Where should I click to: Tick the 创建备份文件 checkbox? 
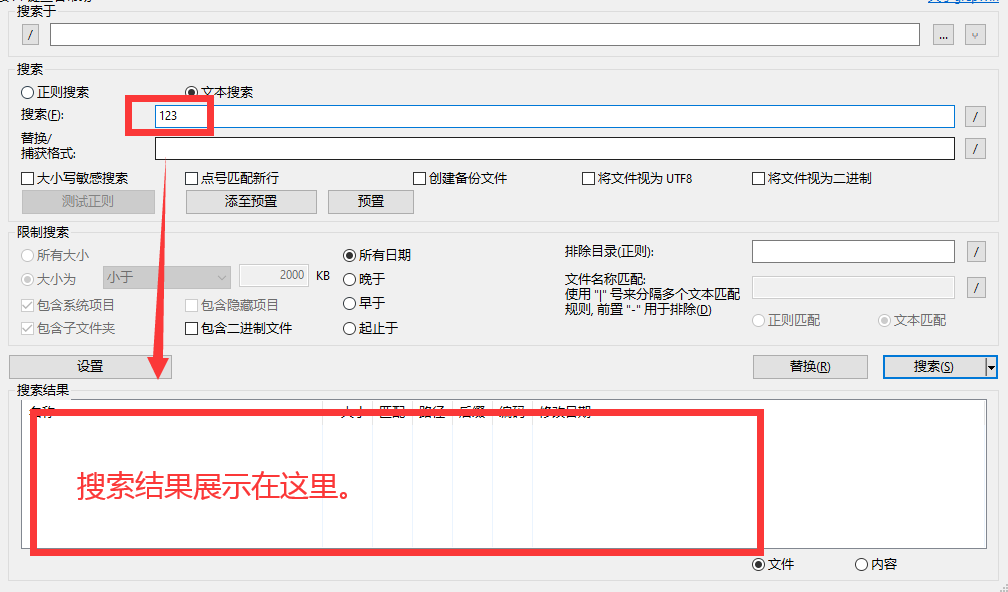tap(421, 178)
